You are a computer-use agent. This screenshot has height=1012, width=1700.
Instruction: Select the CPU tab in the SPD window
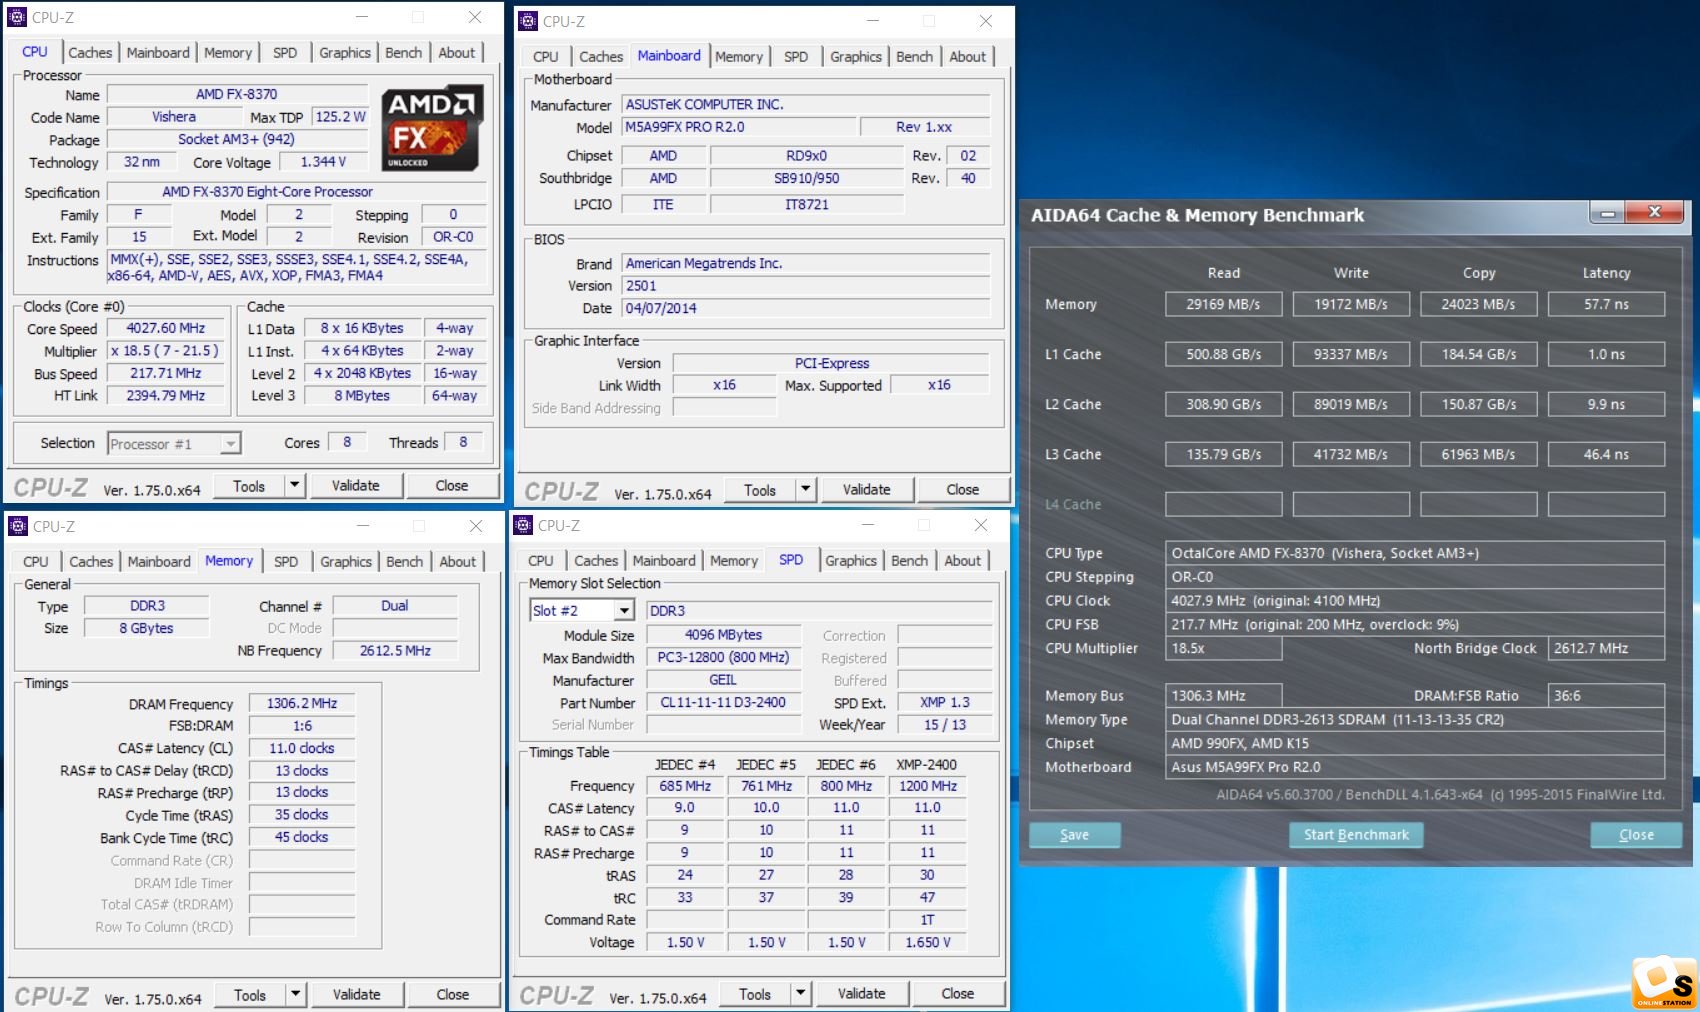pos(541,561)
